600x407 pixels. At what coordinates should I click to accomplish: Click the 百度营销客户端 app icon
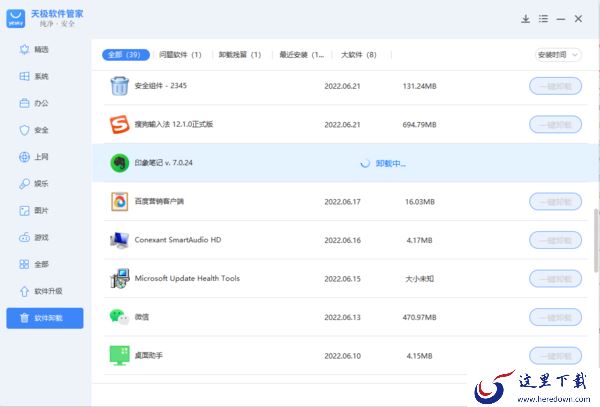point(119,202)
